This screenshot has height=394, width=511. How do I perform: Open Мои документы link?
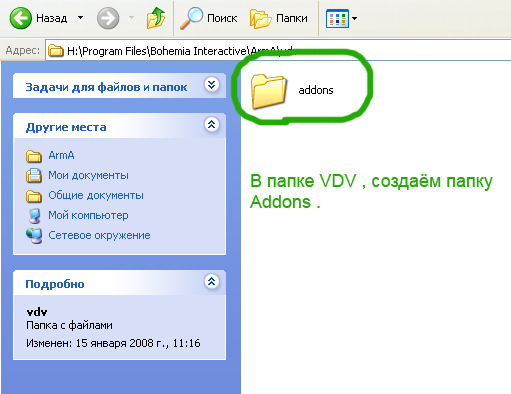[88, 175]
